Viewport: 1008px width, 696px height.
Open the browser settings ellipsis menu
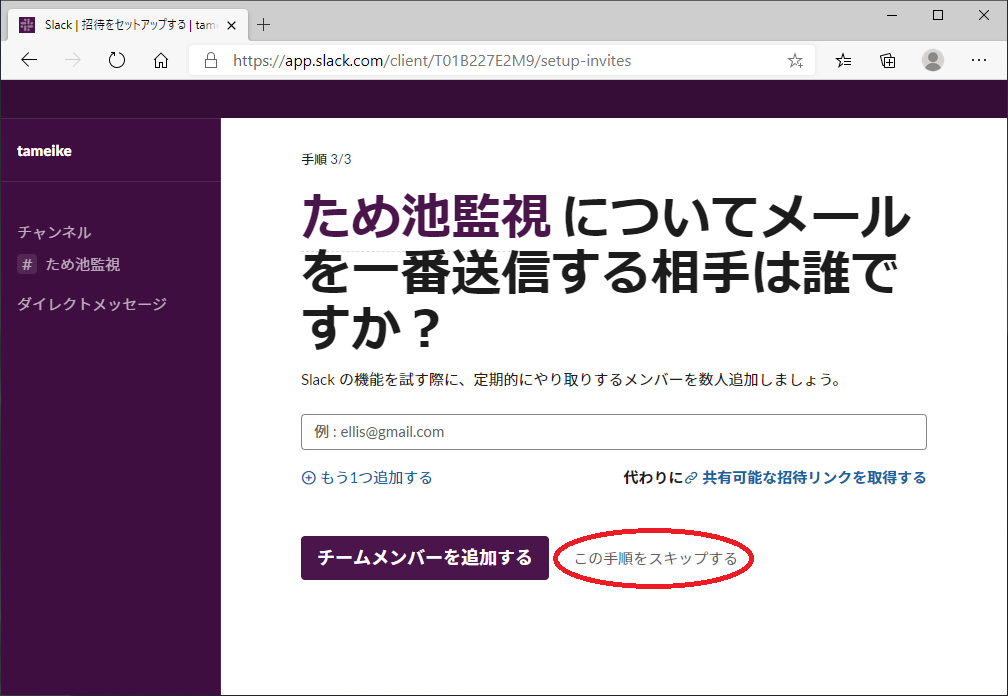(979, 60)
